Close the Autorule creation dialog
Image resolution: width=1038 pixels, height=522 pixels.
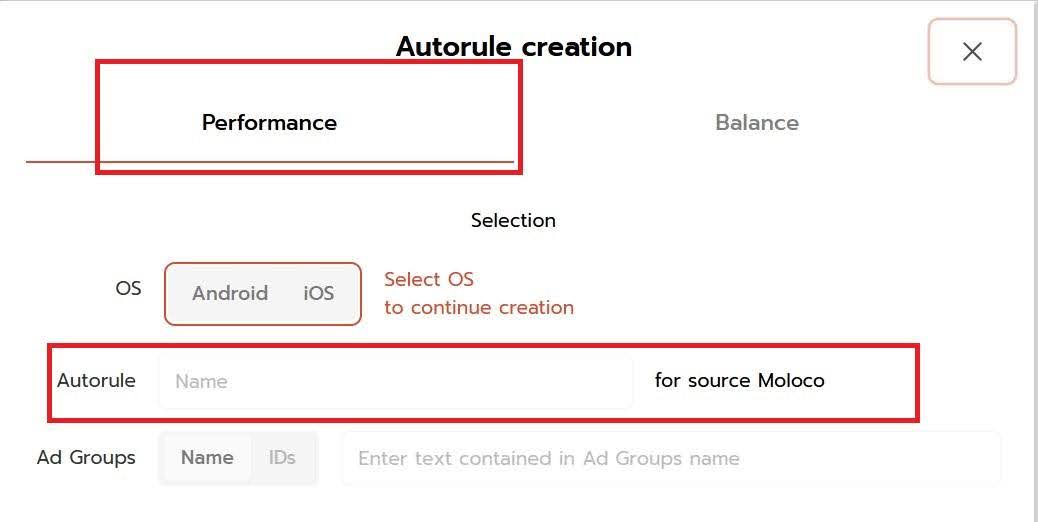(972, 52)
